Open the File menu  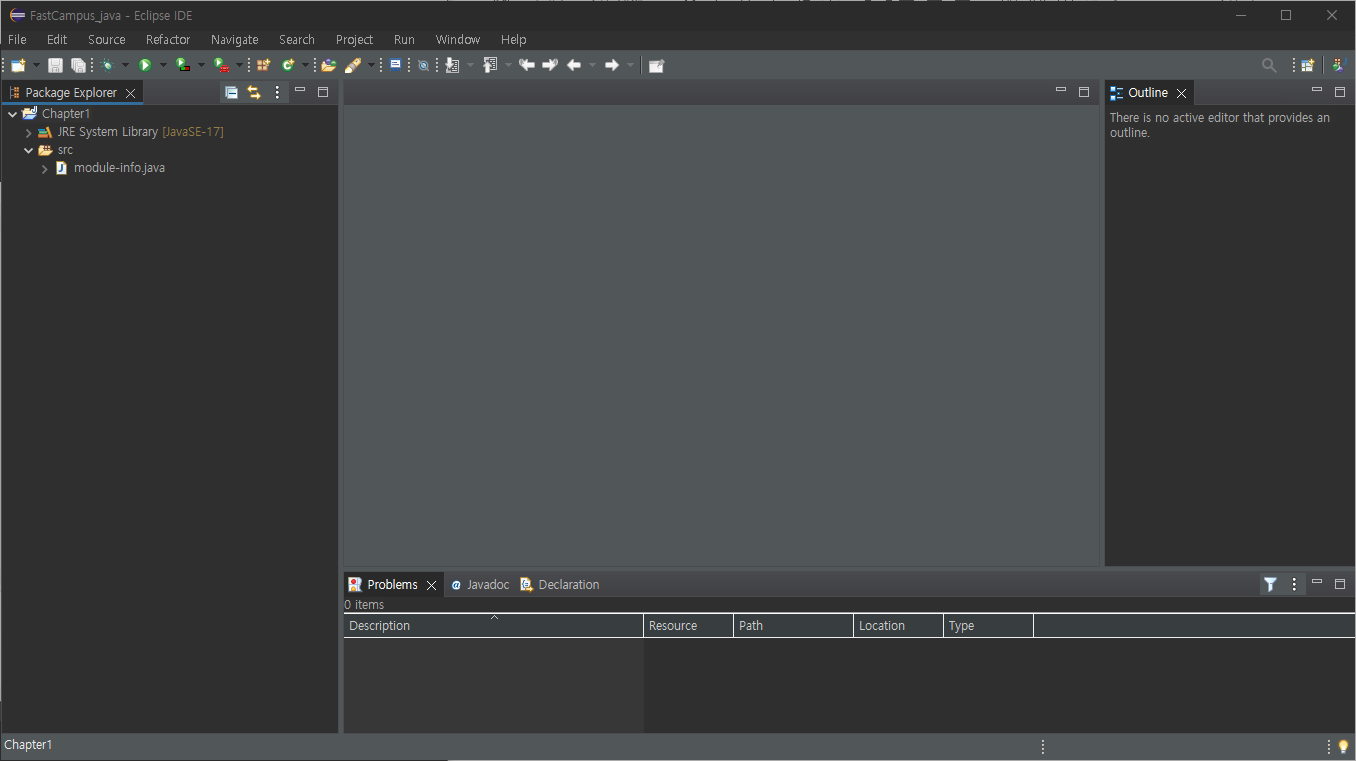point(17,40)
